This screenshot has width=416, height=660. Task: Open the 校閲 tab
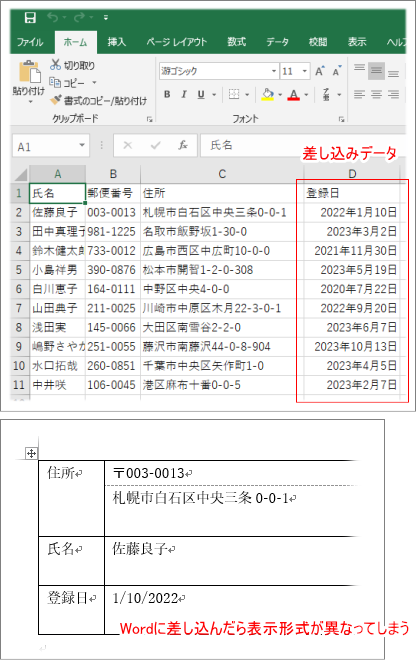317,42
